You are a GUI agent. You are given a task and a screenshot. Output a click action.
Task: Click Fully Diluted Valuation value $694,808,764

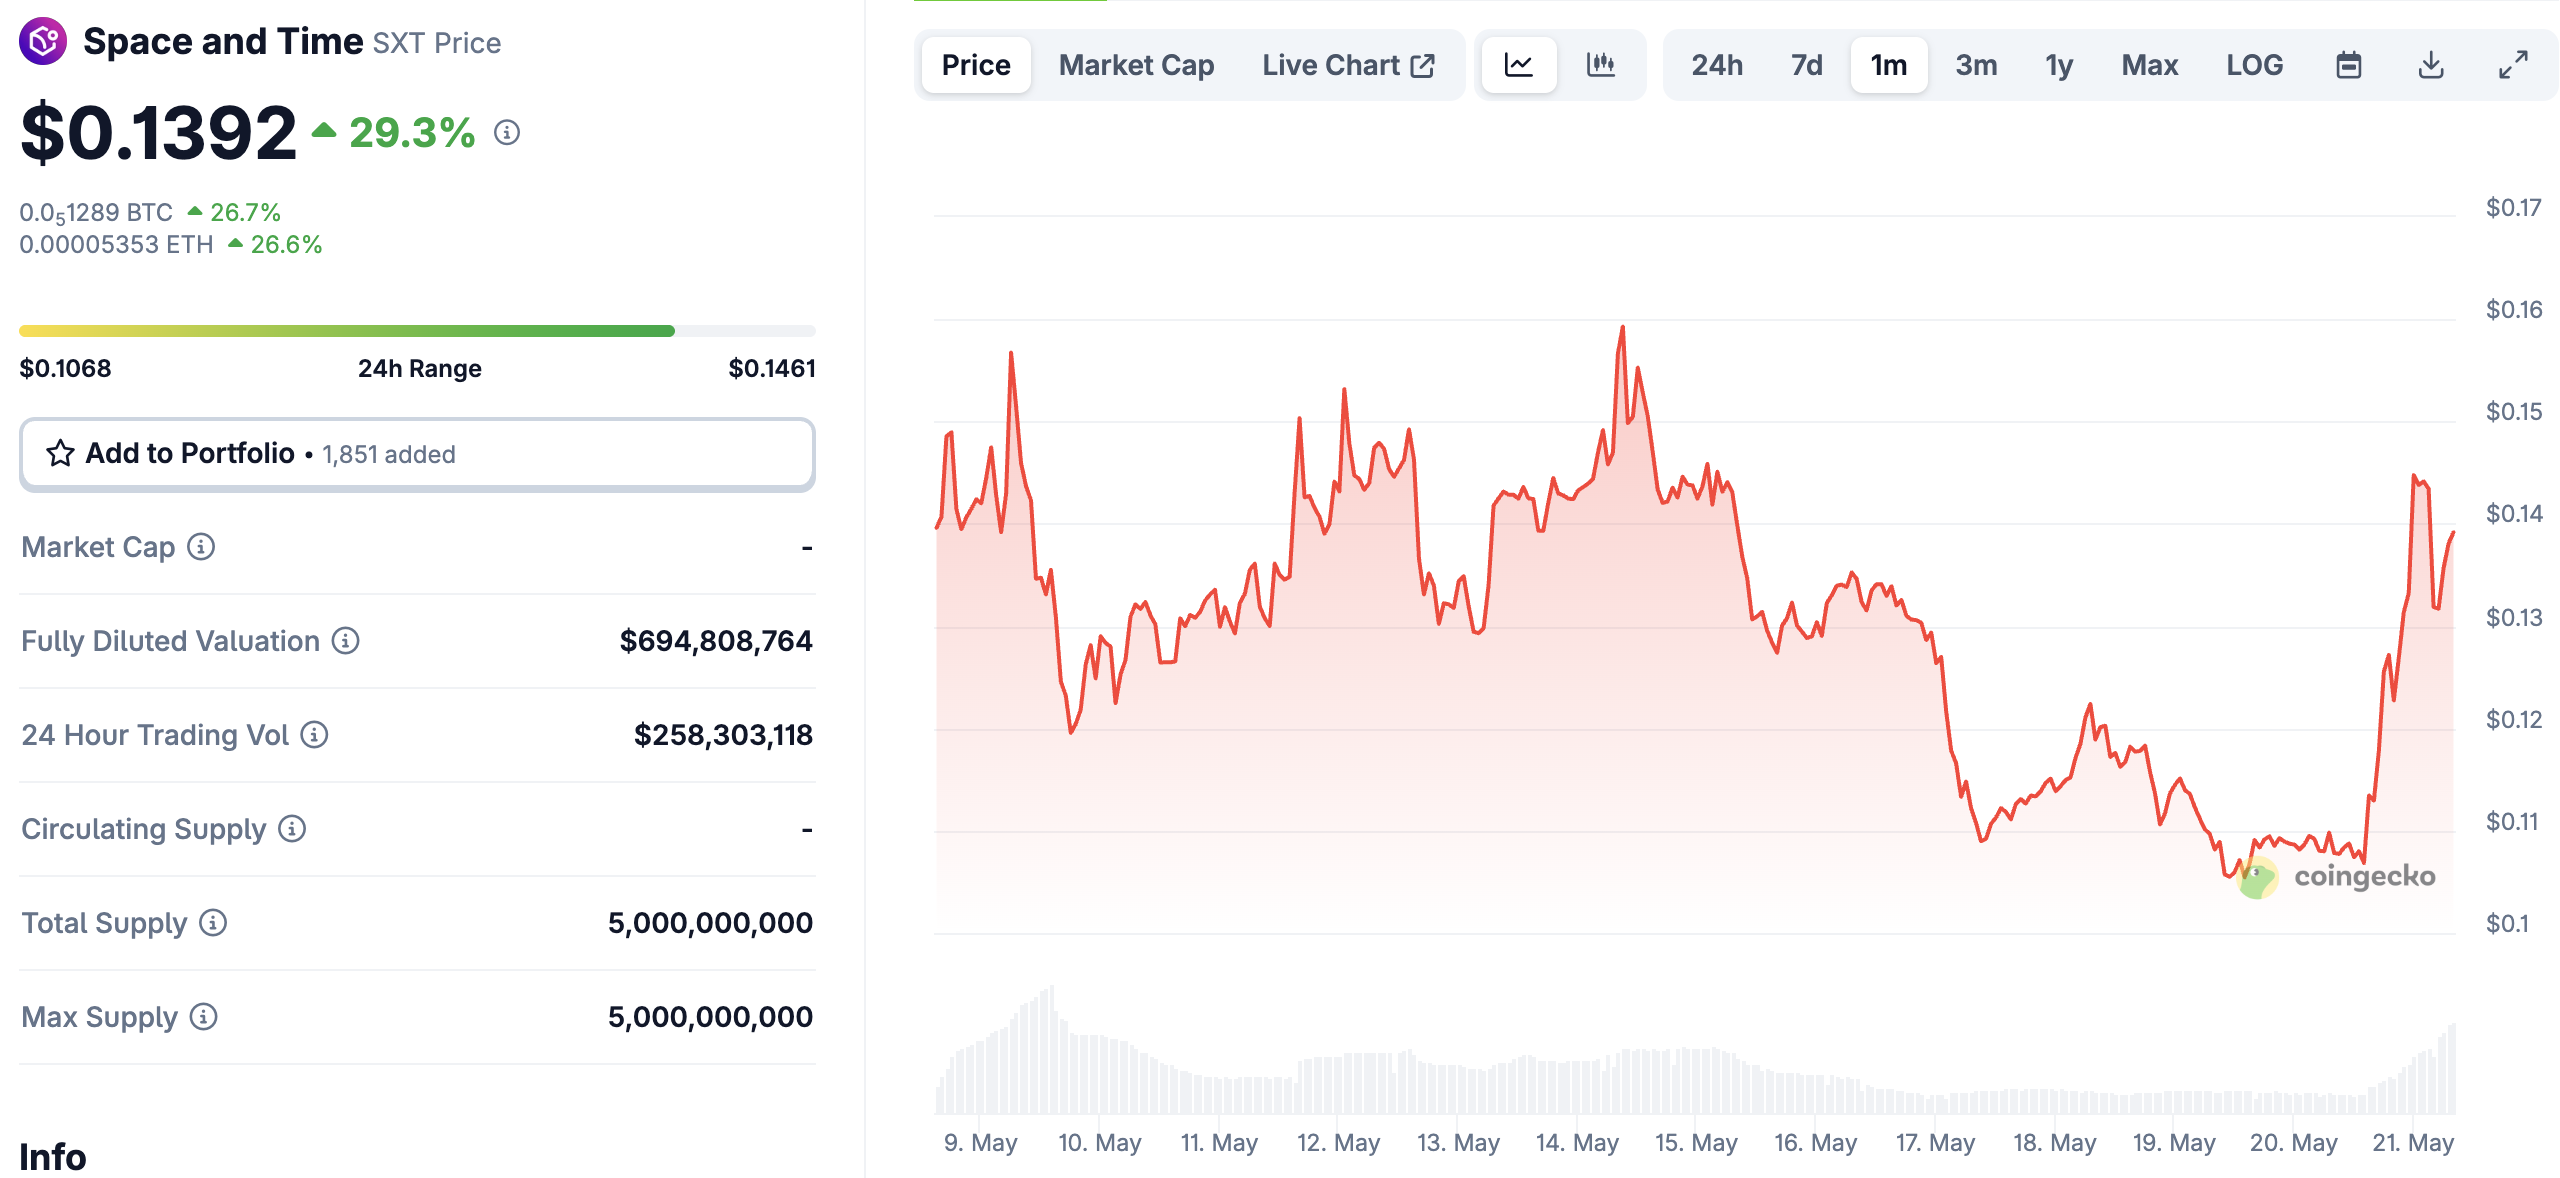716,641
